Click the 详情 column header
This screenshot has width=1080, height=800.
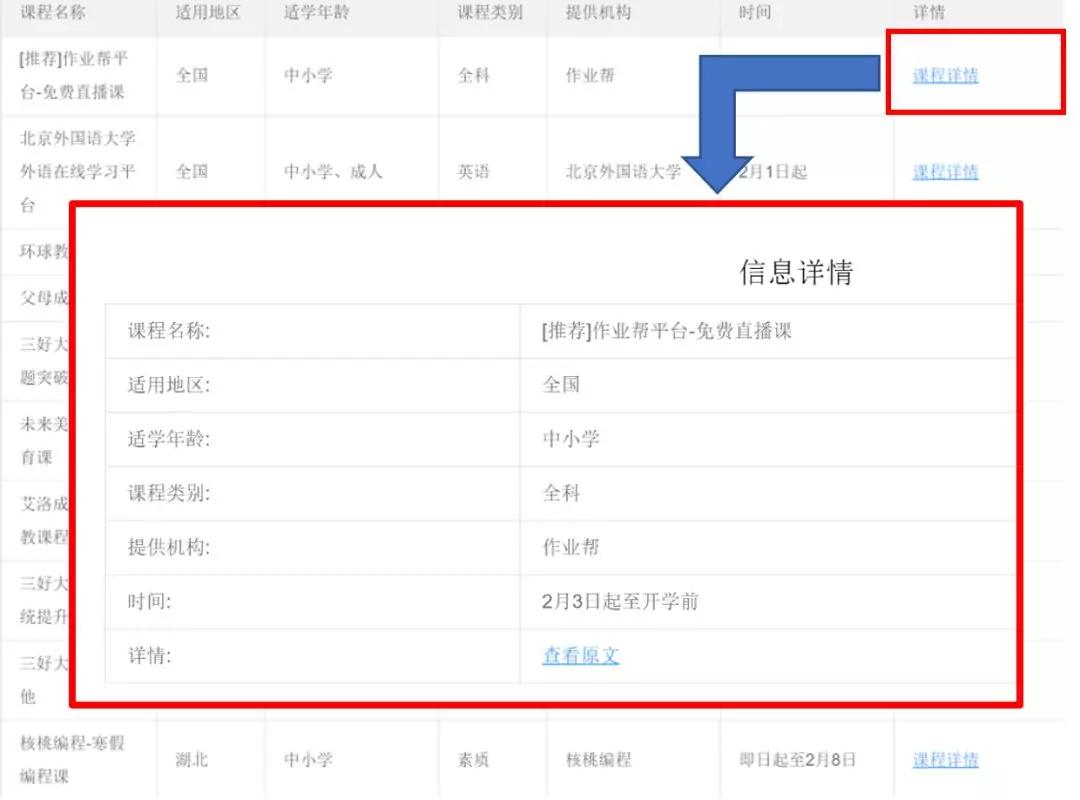pos(929,12)
